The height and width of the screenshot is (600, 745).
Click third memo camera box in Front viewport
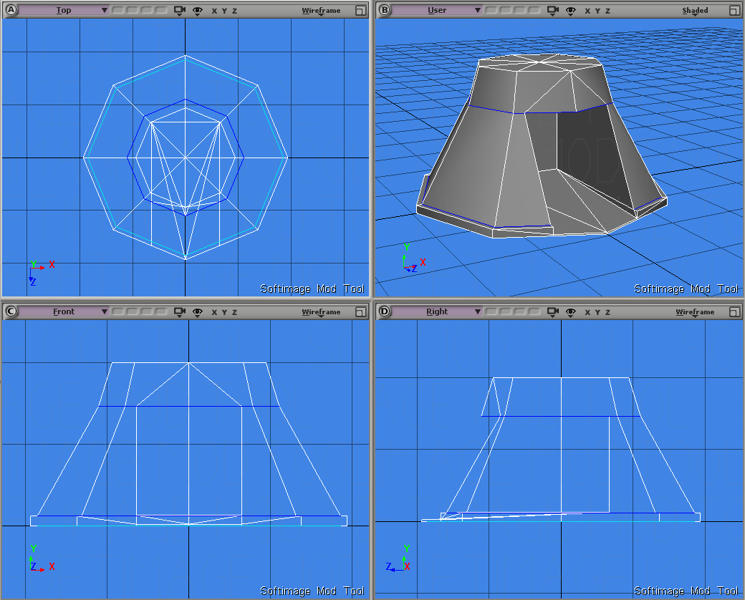pos(147,312)
